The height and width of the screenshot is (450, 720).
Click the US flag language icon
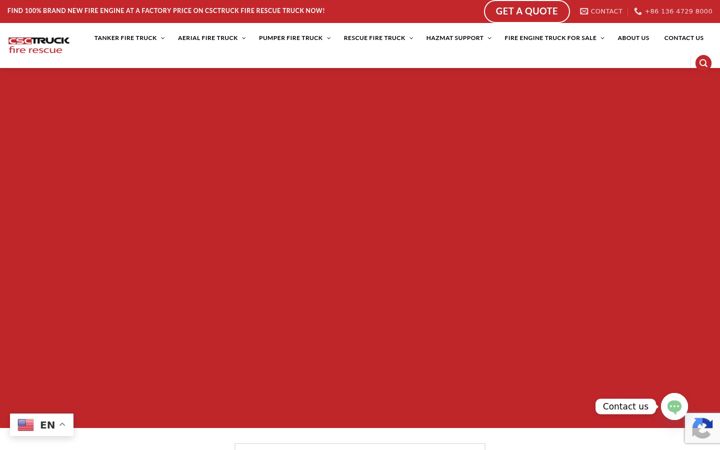(x=26, y=425)
